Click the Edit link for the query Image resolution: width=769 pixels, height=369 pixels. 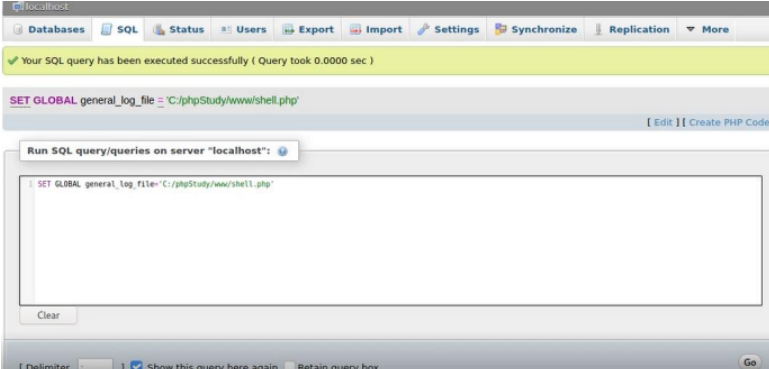663,122
